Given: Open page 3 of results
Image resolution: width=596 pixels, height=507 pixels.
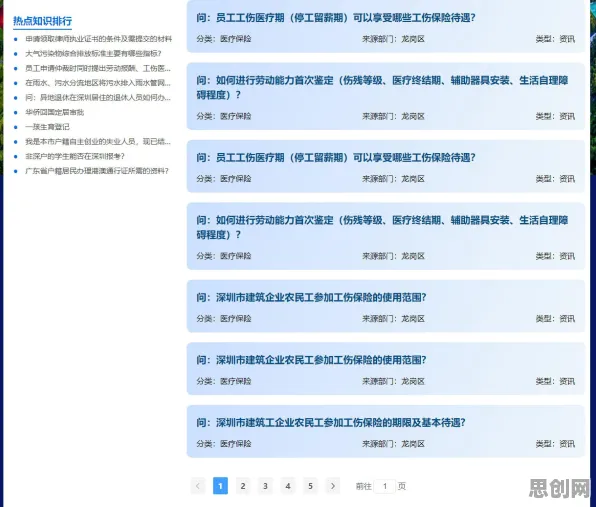Looking at the screenshot, I should (x=265, y=486).
